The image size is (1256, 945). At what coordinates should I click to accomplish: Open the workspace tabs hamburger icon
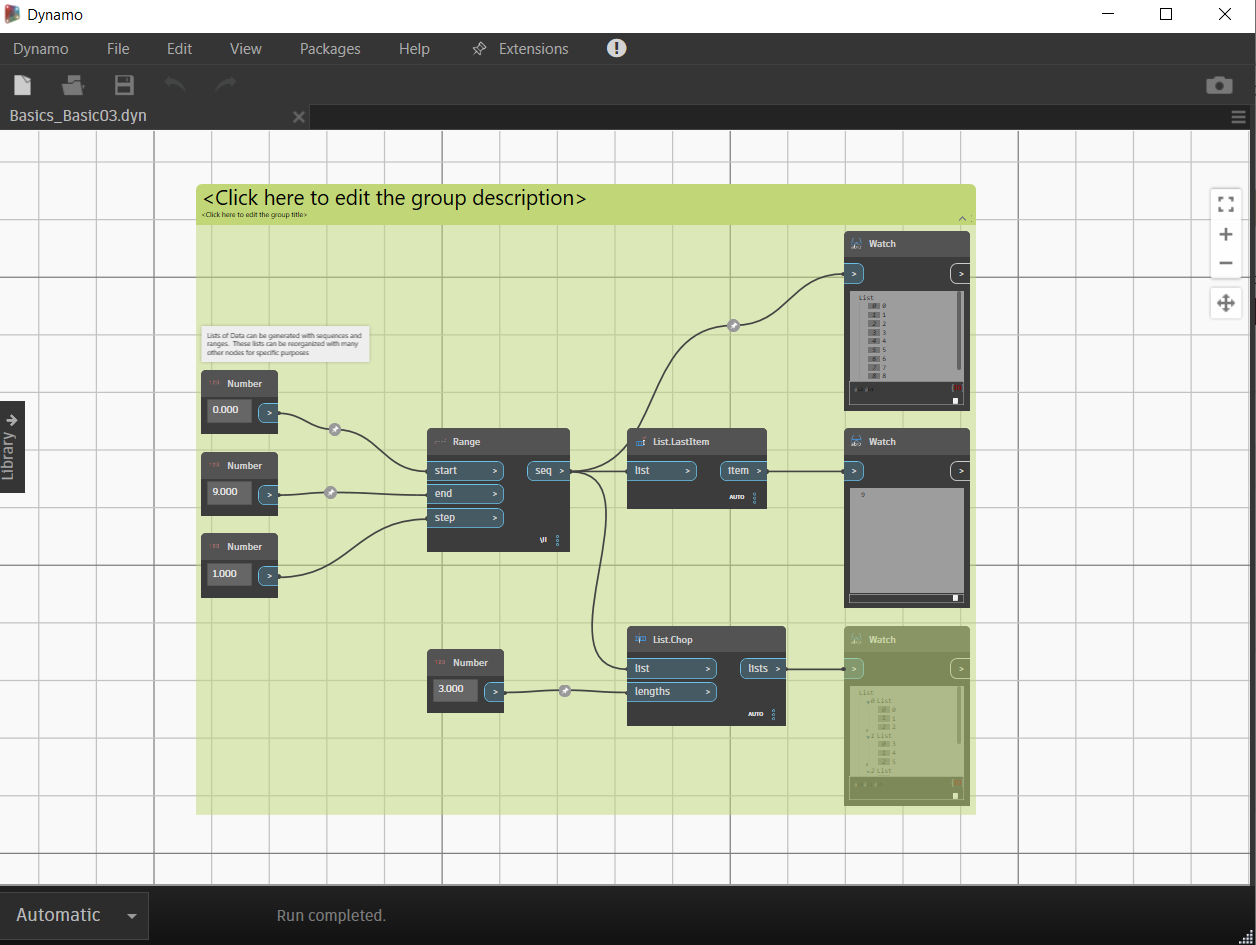click(x=1238, y=117)
